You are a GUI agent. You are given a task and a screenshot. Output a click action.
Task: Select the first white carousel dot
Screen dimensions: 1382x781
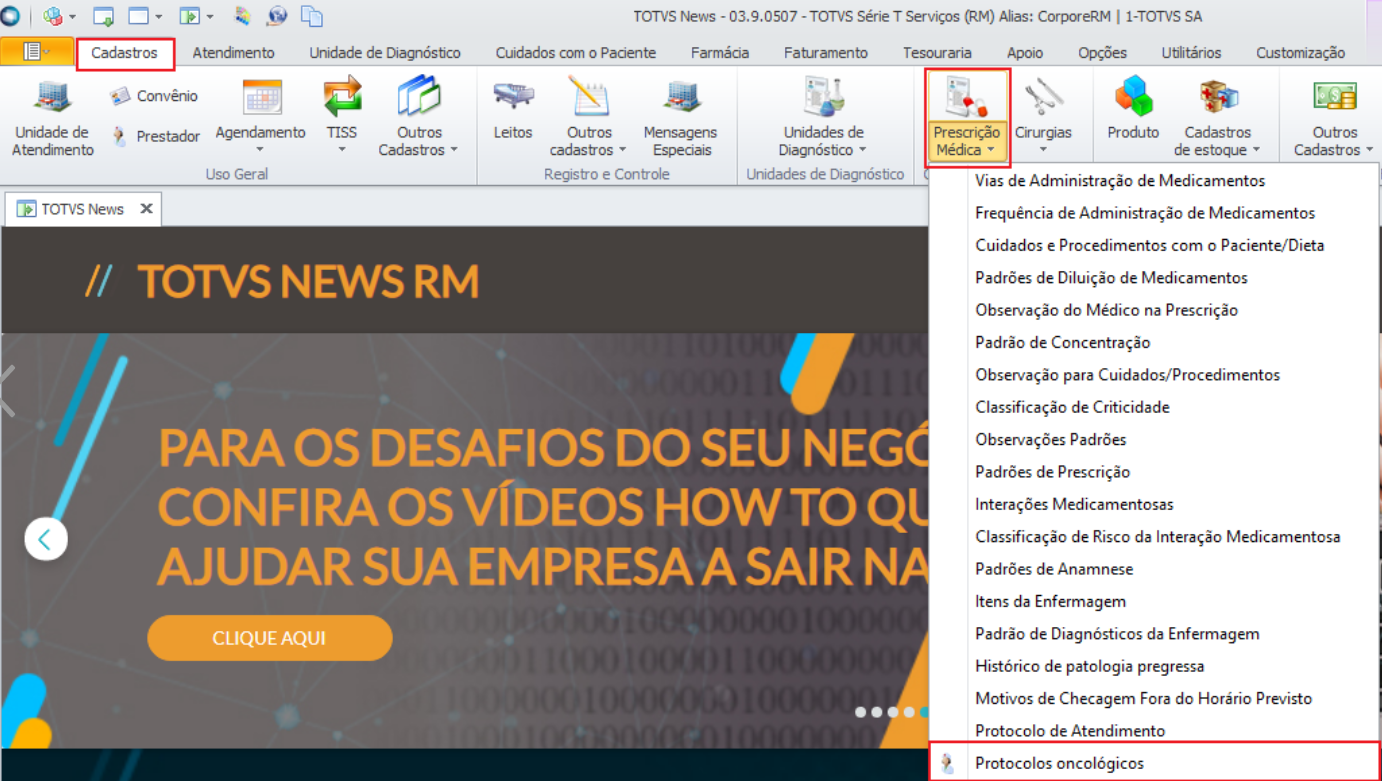coord(861,712)
